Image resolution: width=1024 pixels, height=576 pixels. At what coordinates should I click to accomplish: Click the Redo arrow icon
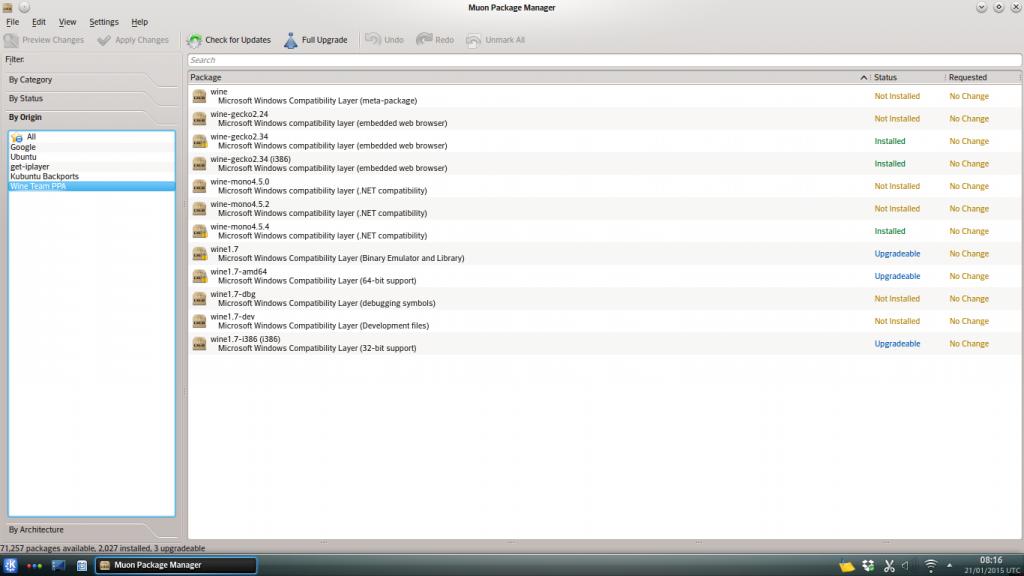coord(424,40)
